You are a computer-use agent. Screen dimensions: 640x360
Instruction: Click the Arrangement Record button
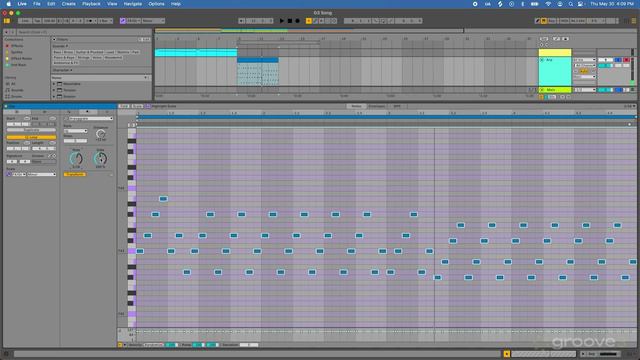(298, 21)
